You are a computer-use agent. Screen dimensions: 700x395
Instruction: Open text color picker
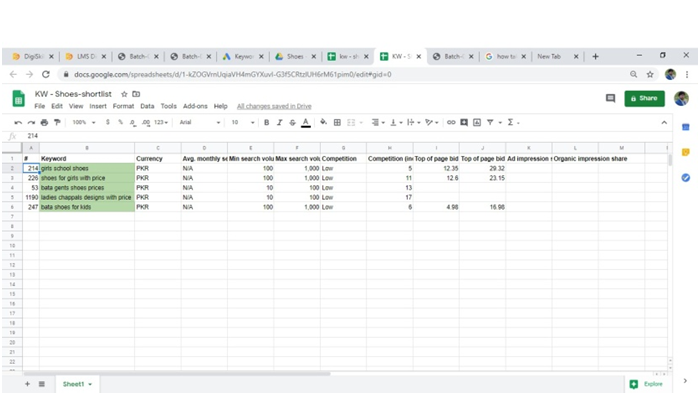306,122
